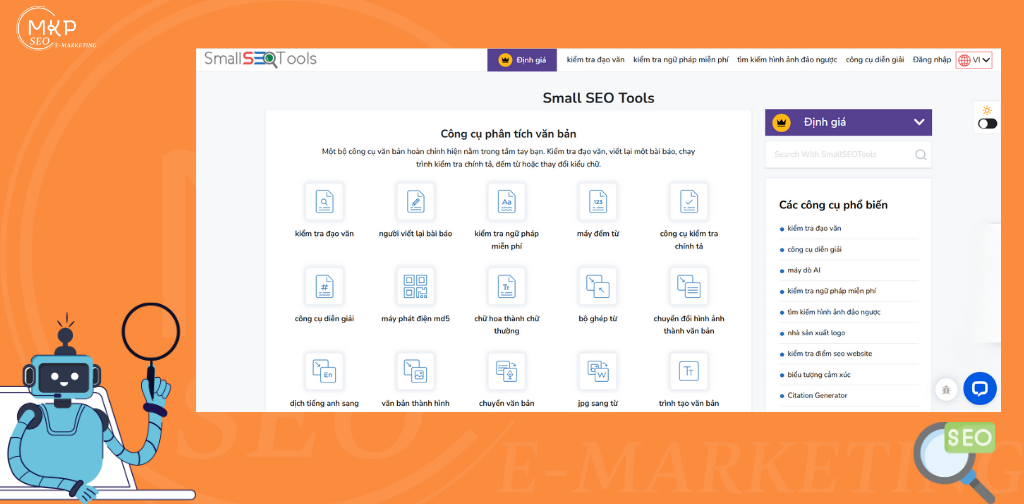Screen dimensions: 1024x504
Task: Click the kiểm tra đạo văn tool icon
Action: pyautogui.click(x=324, y=202)
